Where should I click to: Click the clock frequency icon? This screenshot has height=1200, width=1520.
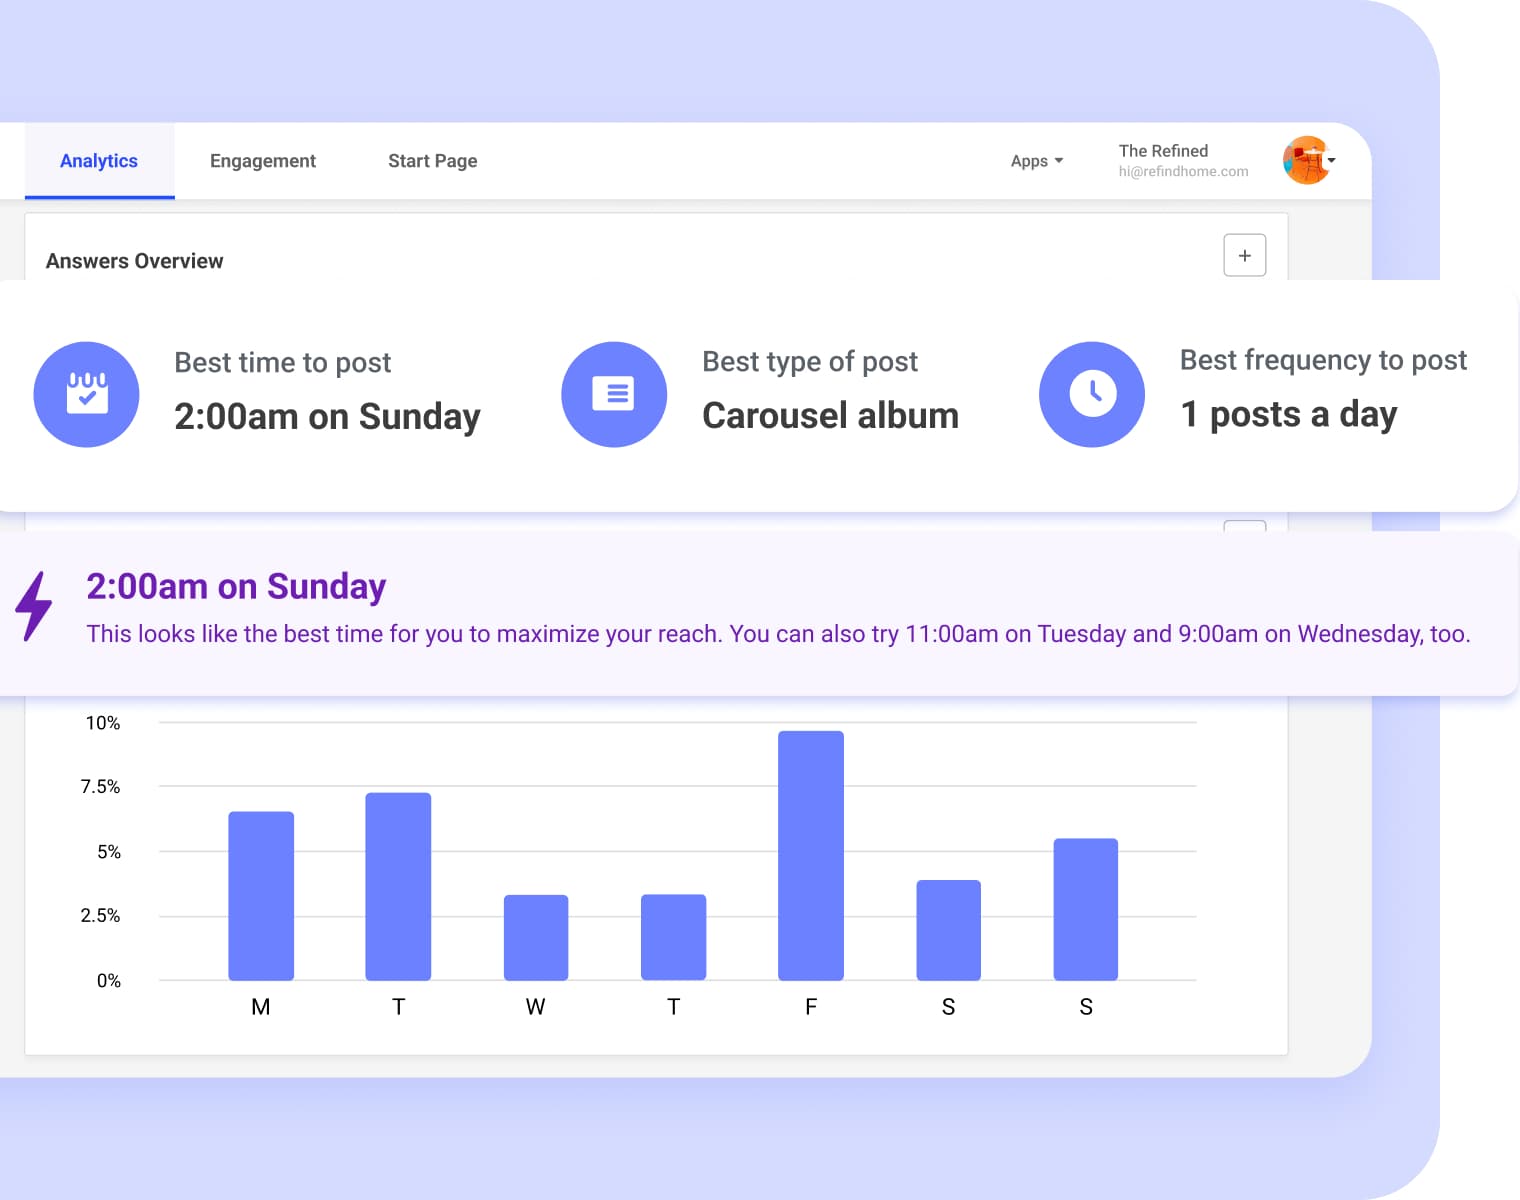click(1092, 394)
